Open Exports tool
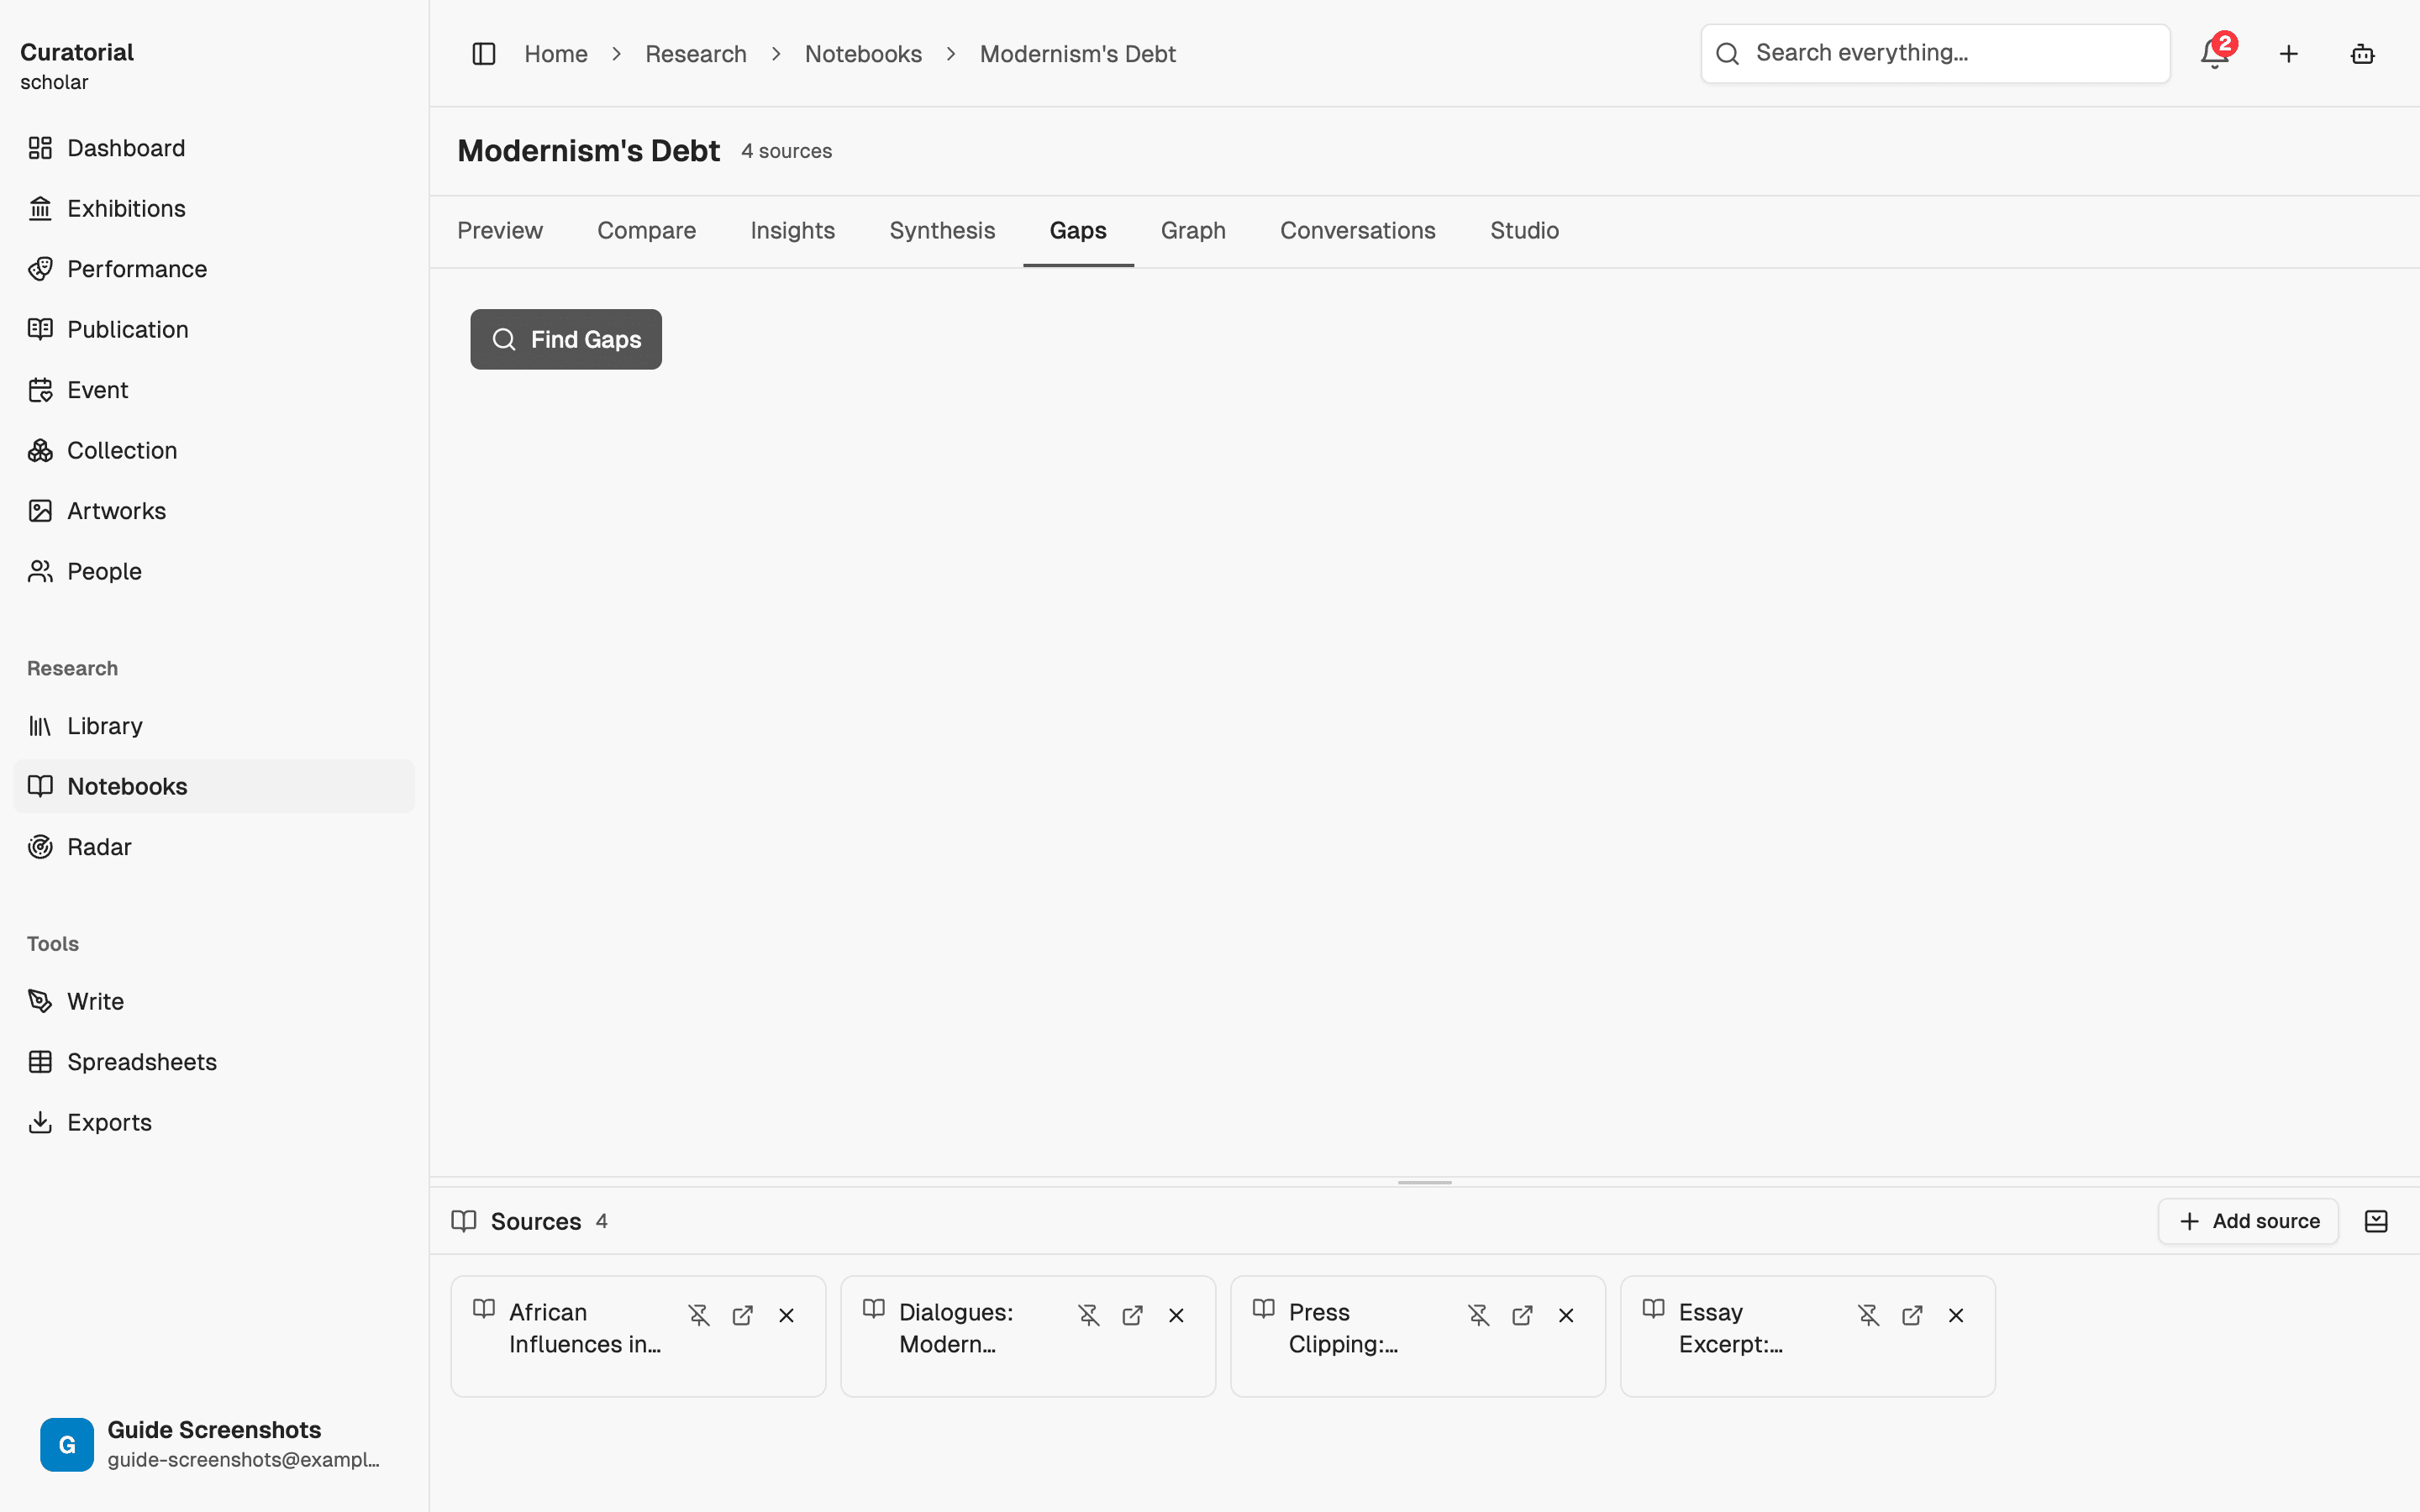Screen dimensions: 2420x1512 click(x=214, y=1122)
